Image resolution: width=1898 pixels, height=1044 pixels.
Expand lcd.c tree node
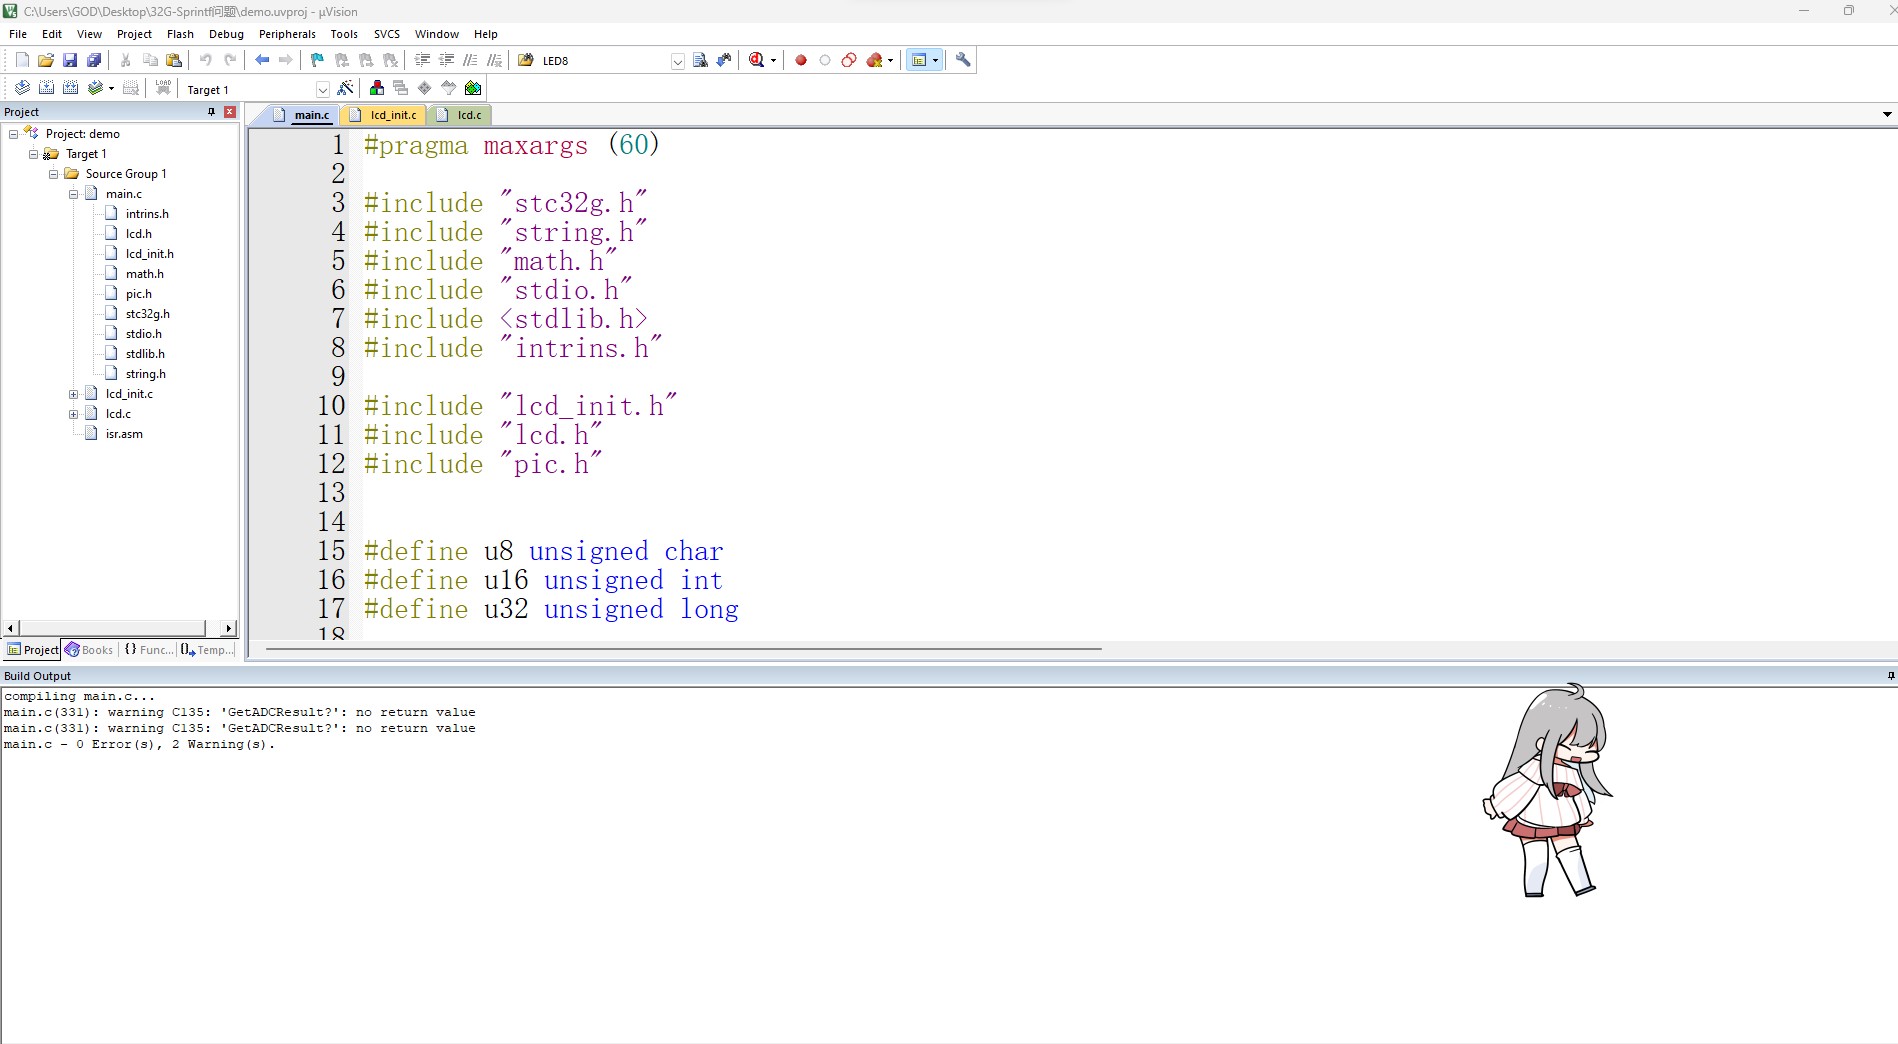pos(73,414)
